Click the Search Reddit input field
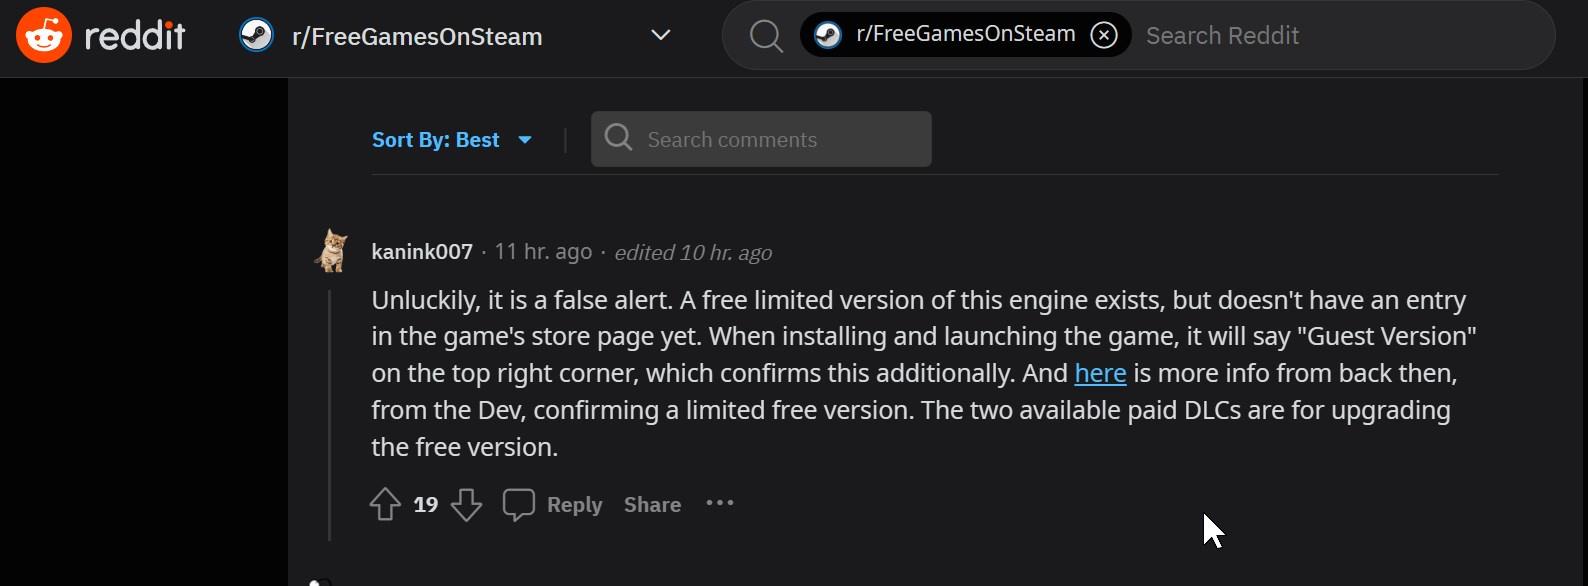 (x=1340, y=36)
